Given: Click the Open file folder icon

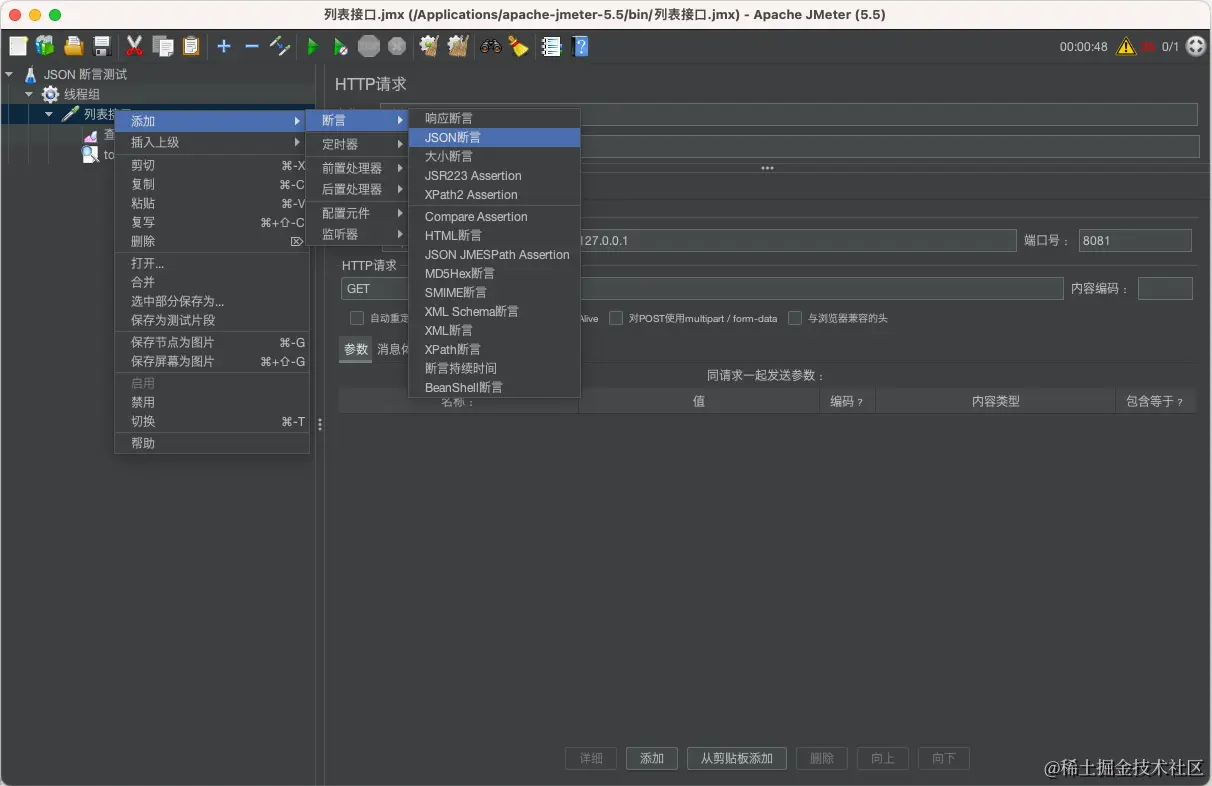Looking at the screenshot, I should point(73,46).
